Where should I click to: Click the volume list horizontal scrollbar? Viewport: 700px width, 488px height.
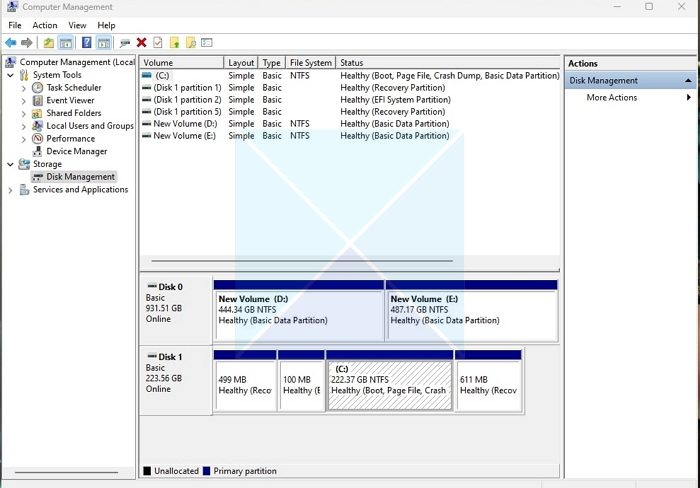coord(302,261)
